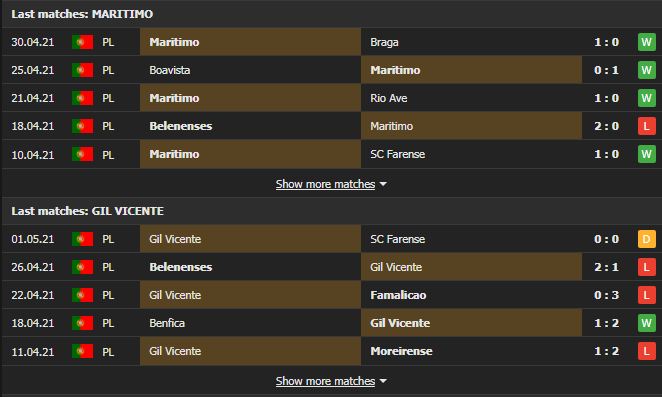
Task: Click the Portugal flag on the 01.05.21 row
Action: point(82,239)
